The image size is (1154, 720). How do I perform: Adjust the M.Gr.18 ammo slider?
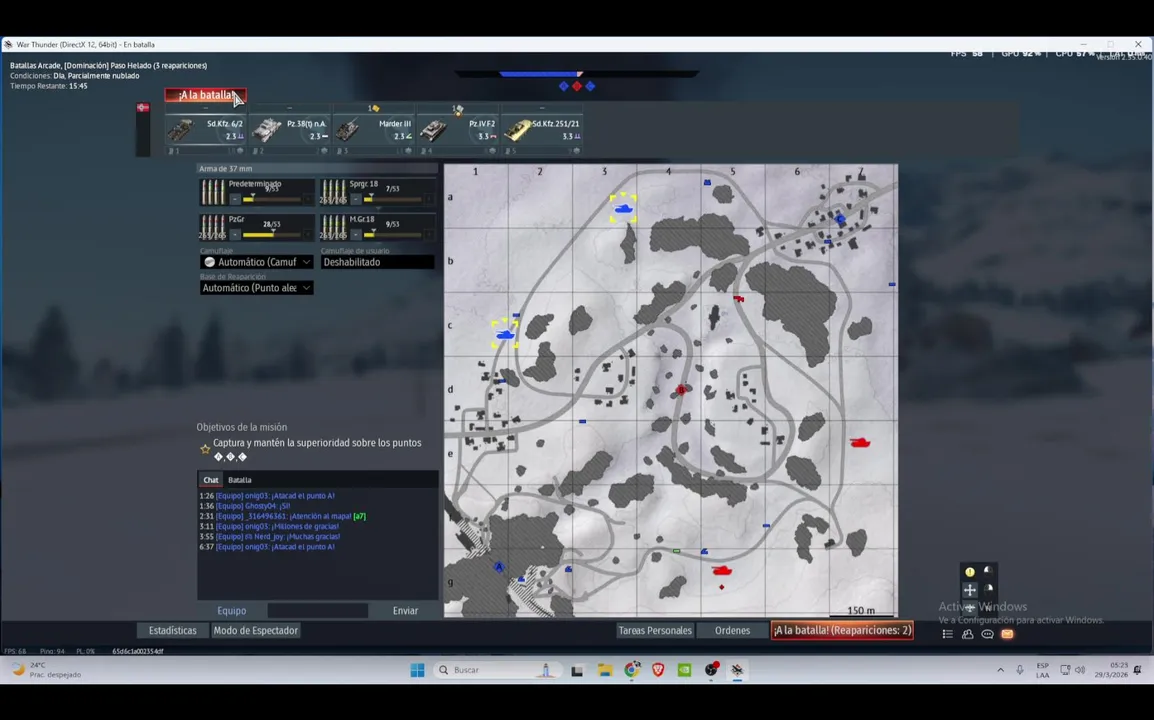pos(392,235)
